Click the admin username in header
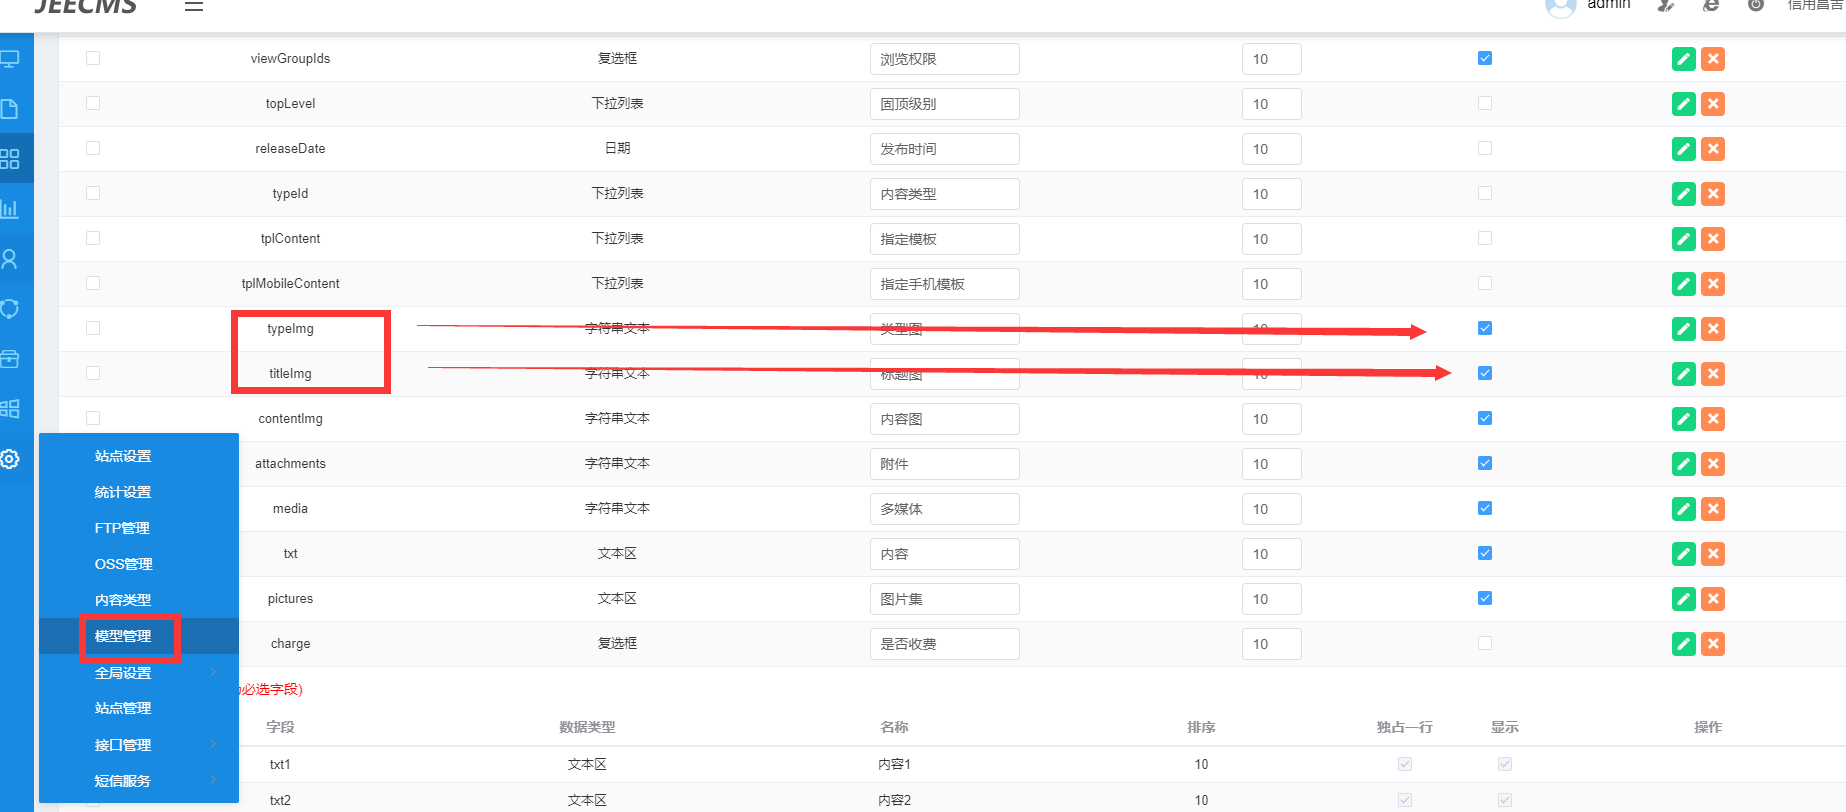This screenshot has width=1846, height=812. click(1608, 5)
